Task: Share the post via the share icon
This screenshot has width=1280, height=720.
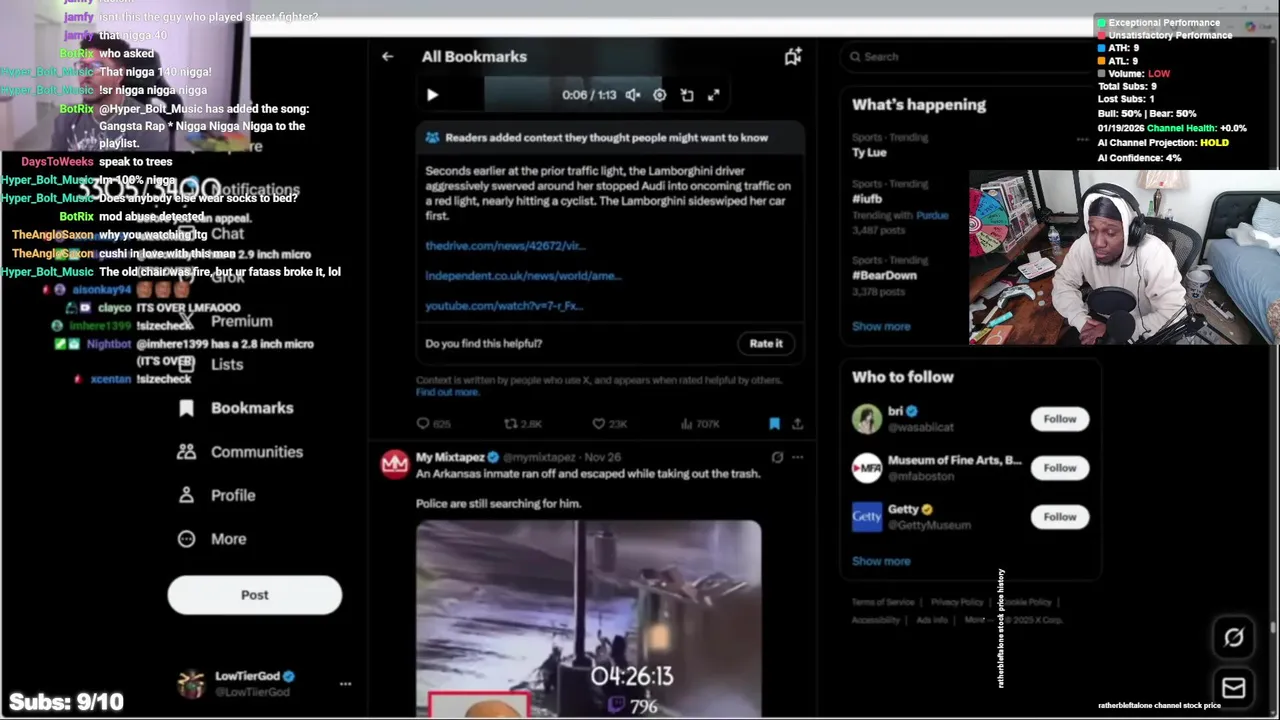Action: tap(797, 424)
